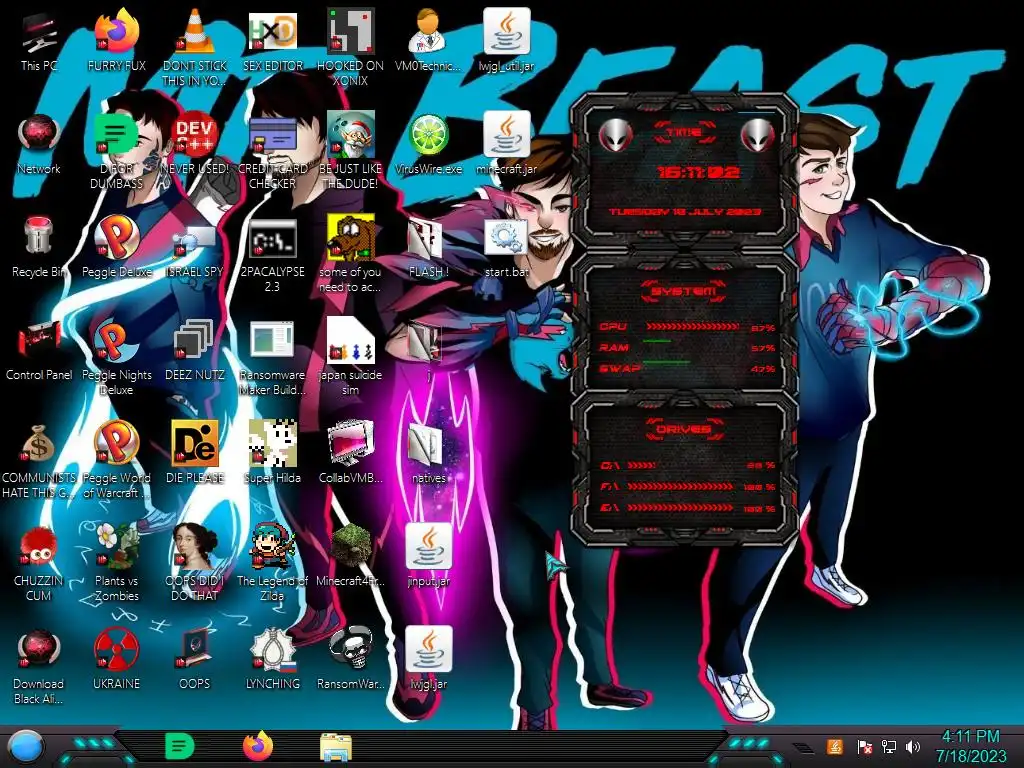Image resolution: width=1024 pixels, height=768 pixels.
Task: Click the DRIVES header on the widget
Action: (x=684, y=429)
